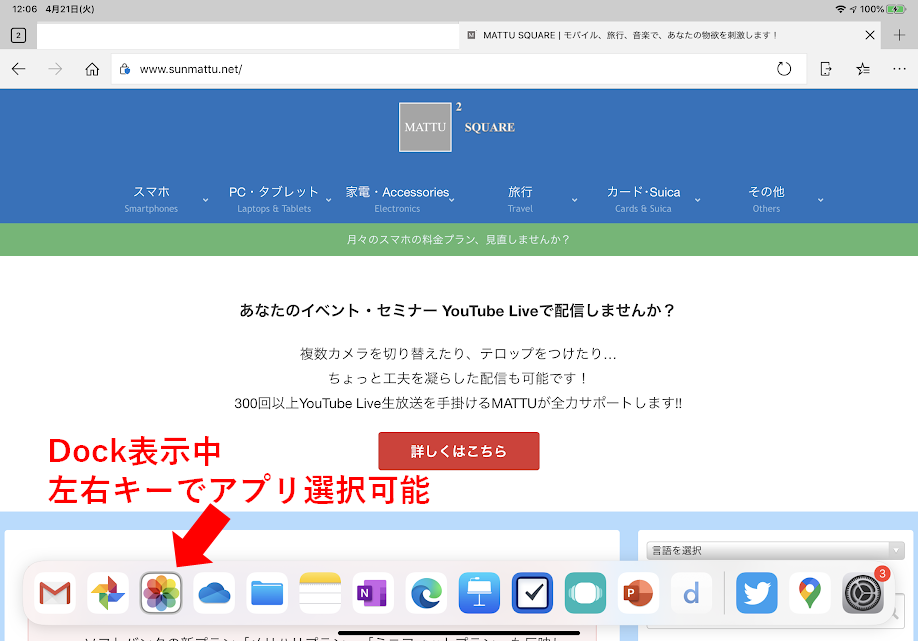Image resolution: width=918 pixels, height=641 pixels.
Task: Open browser three-dots menu
Action: point(899,69)
